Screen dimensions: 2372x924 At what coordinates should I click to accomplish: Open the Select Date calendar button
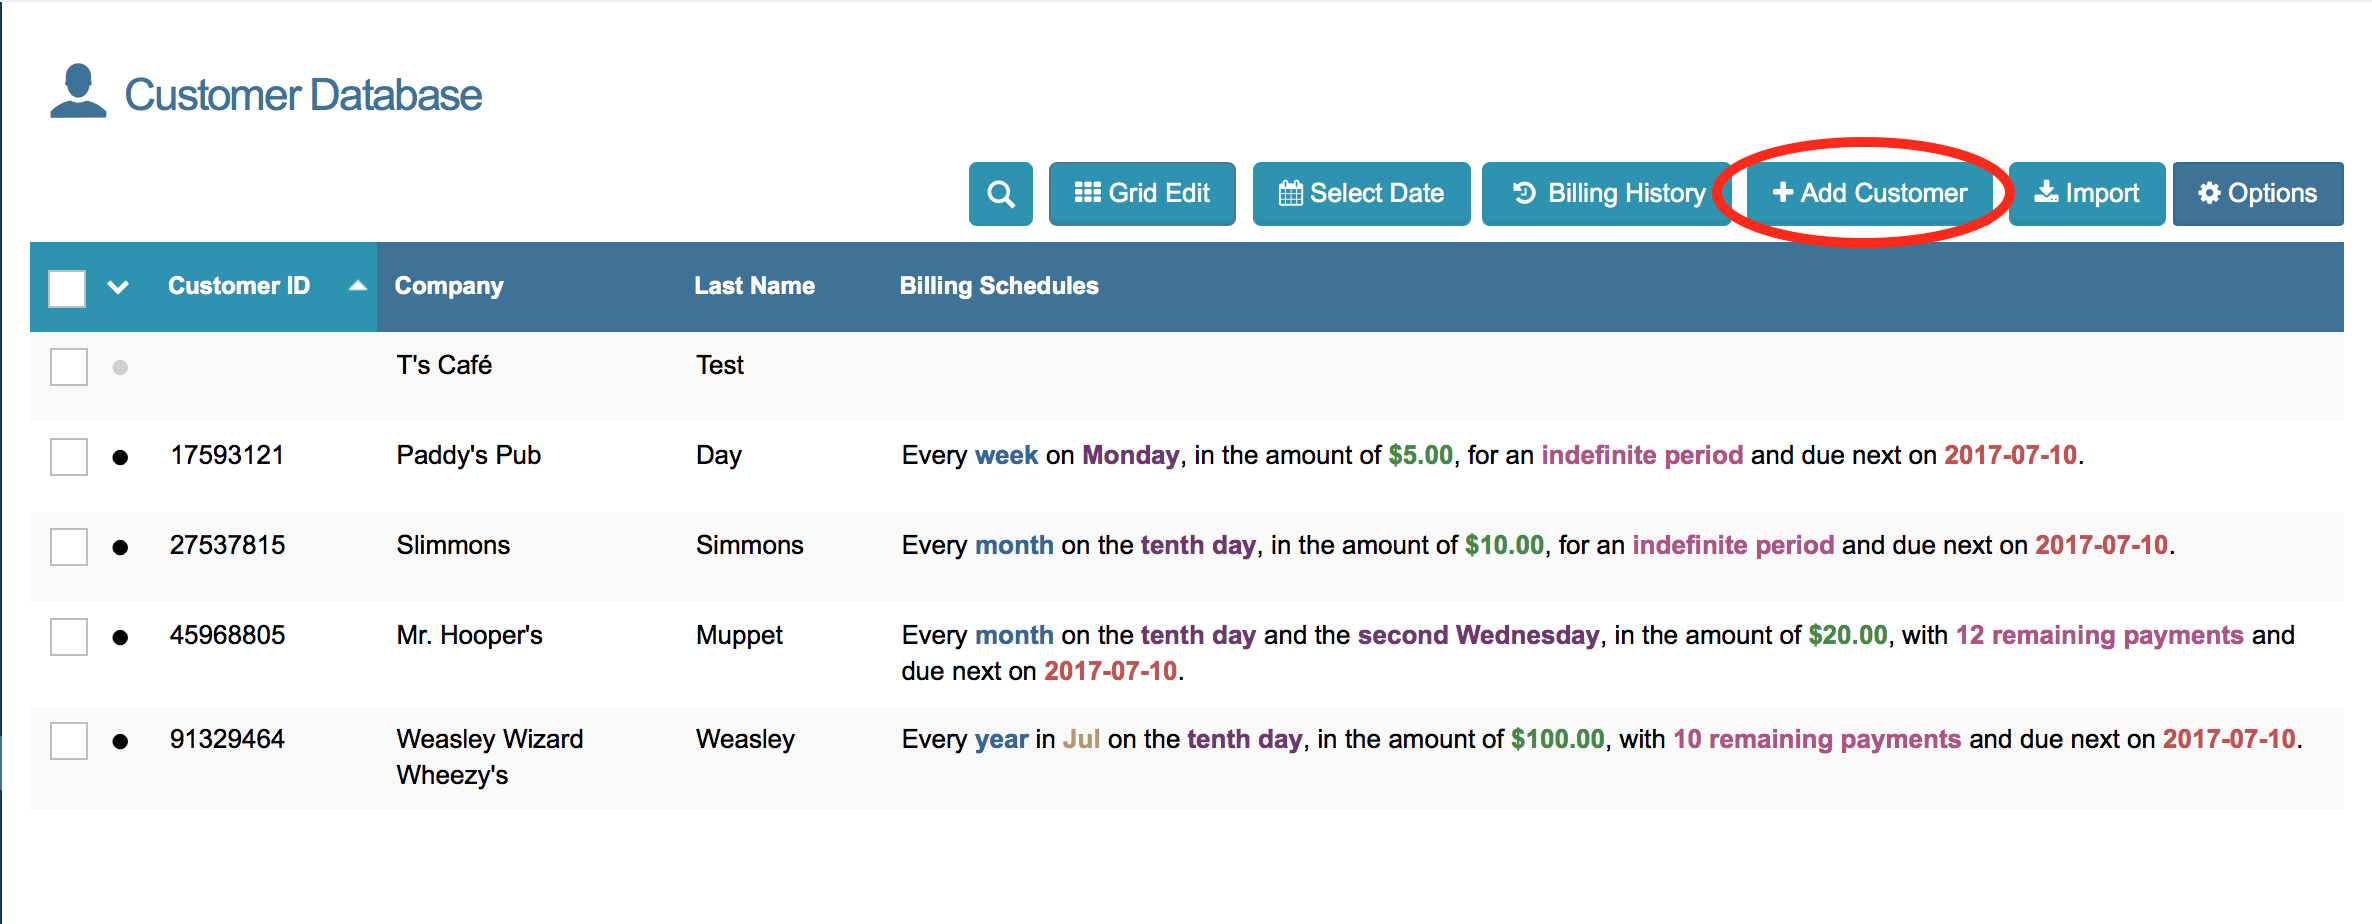point(1361,194)
